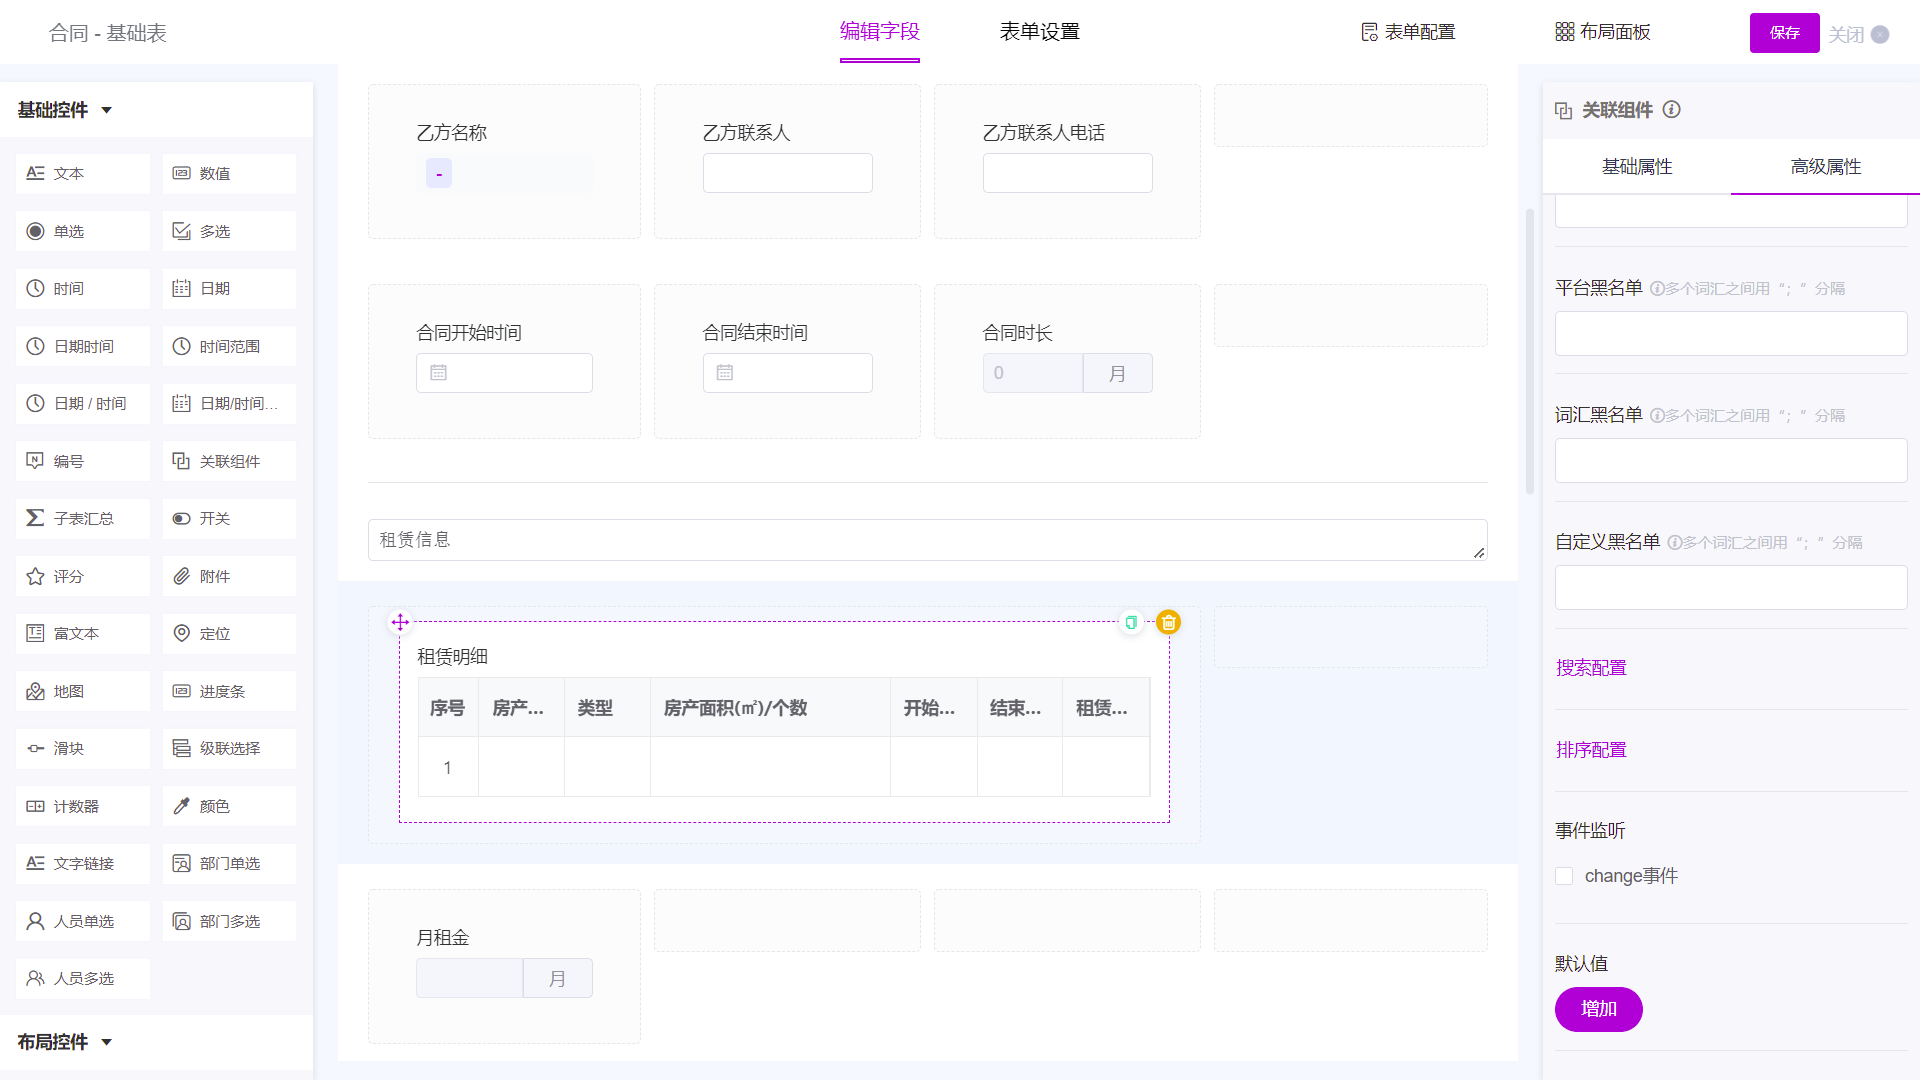
Task: Close the editor with 关闭
Action: [1858, 34]
